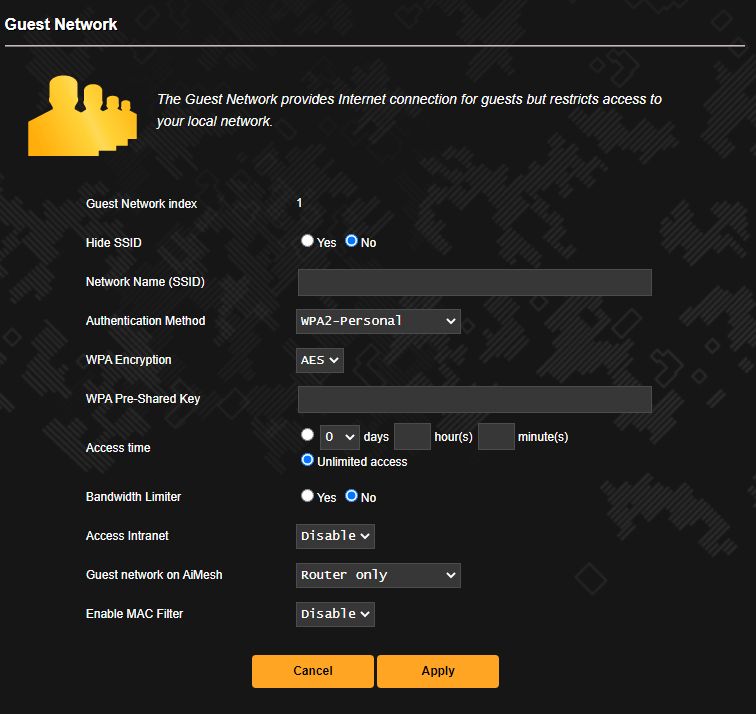Click the access time minute(s) field
The height and width of the screenshot is (714, 756).
[x=496, y=437]
